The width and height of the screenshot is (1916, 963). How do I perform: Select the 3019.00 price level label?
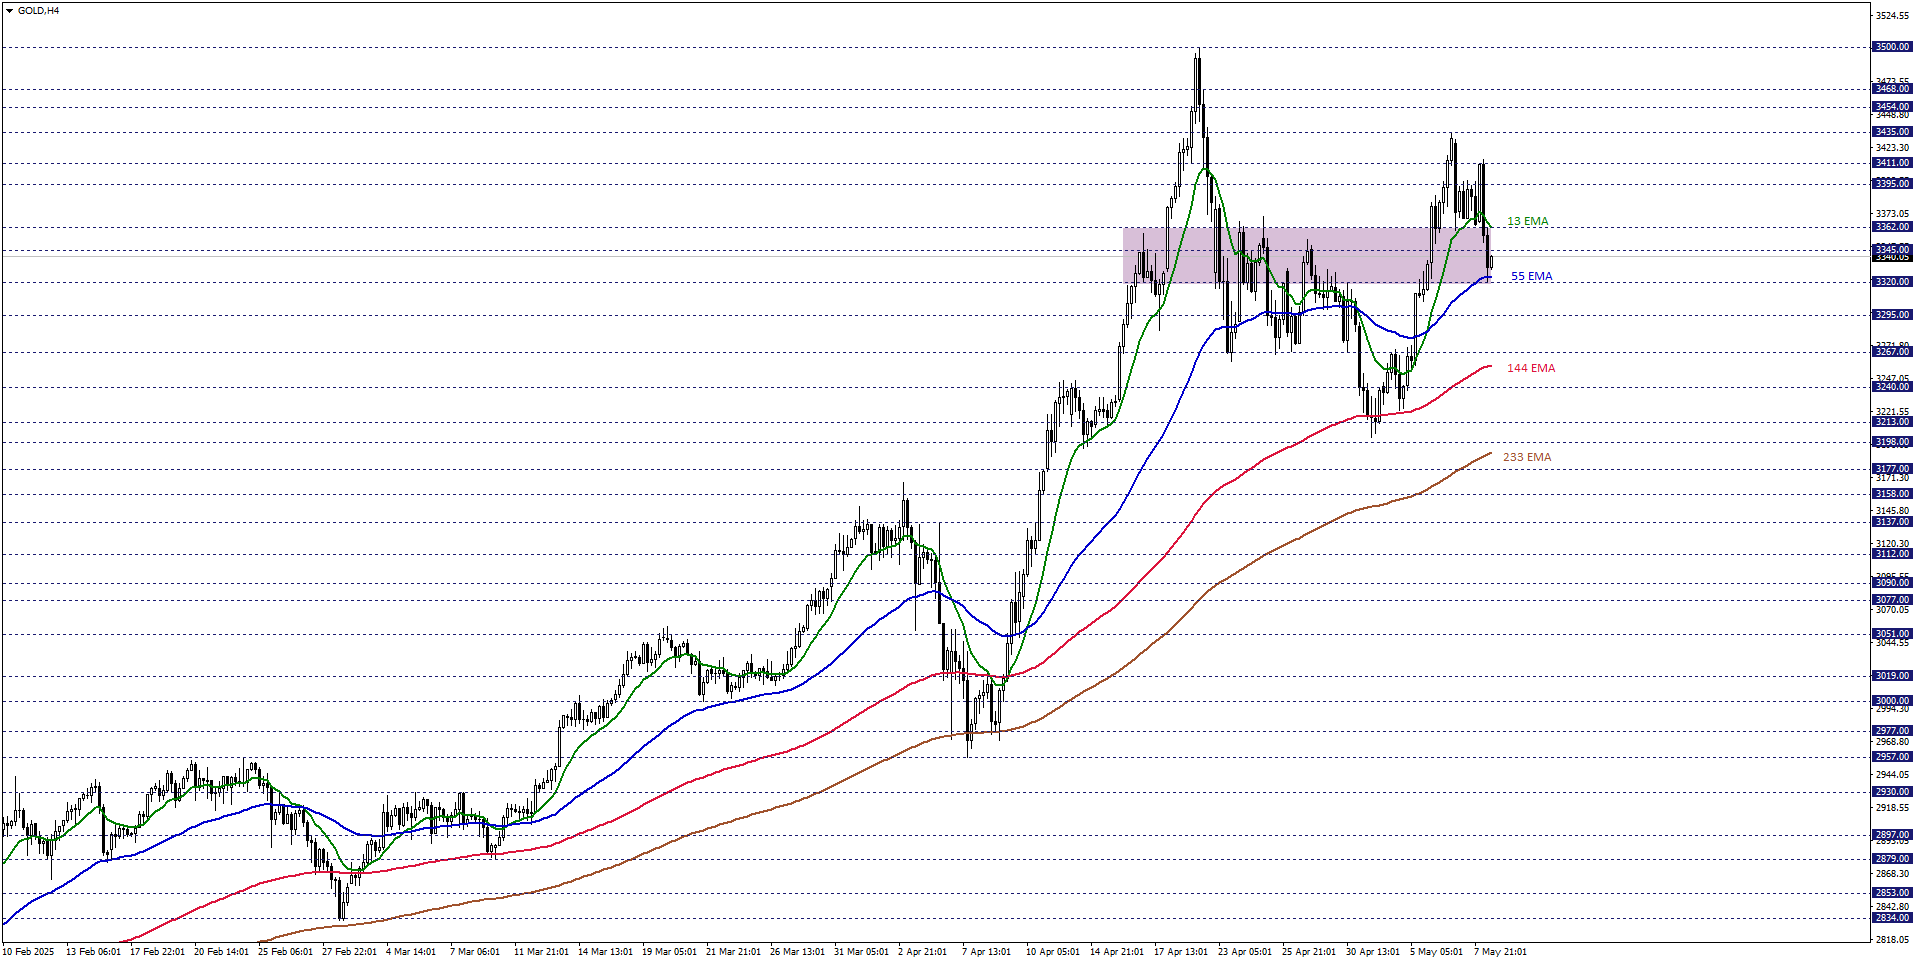coord(1892,676)
